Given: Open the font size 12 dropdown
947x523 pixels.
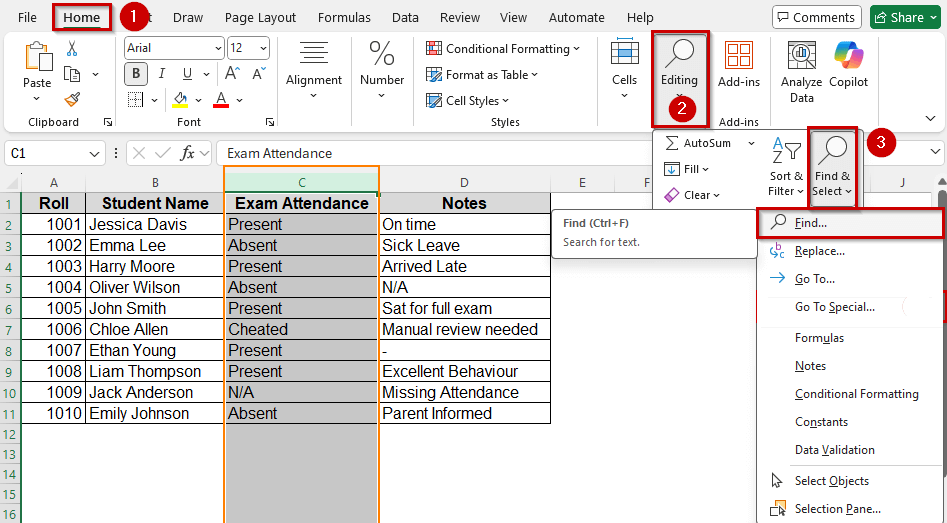Looking at the screenshot, I should (262, 48).
